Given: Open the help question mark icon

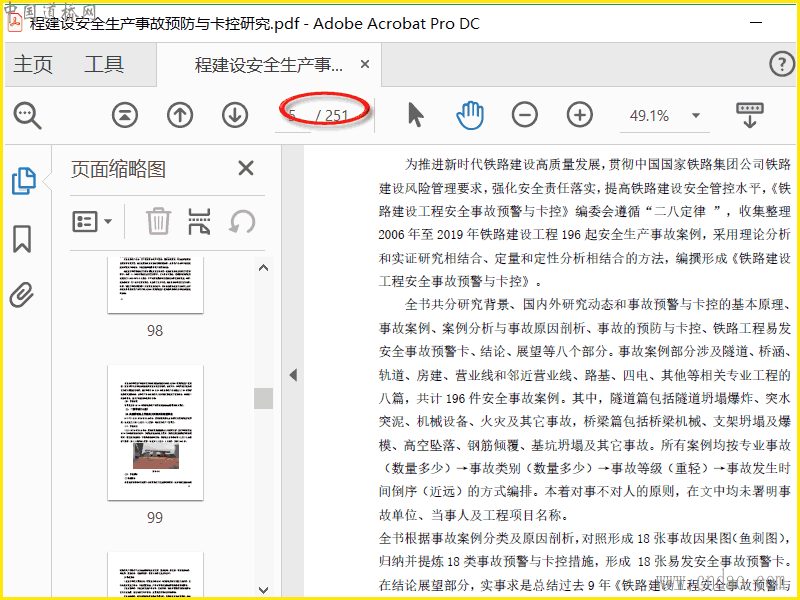Looking at the screenshot, I should (x=782, y=64).
